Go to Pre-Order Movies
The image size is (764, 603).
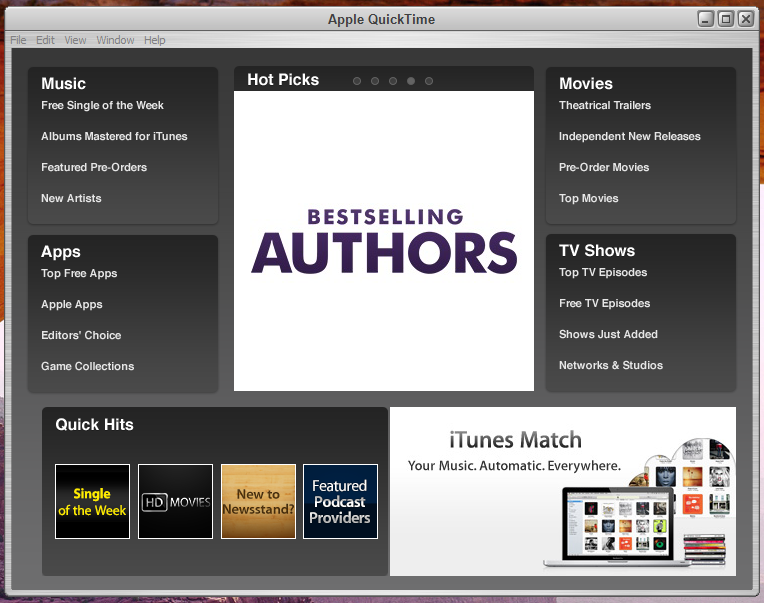(x=604, y=167)
